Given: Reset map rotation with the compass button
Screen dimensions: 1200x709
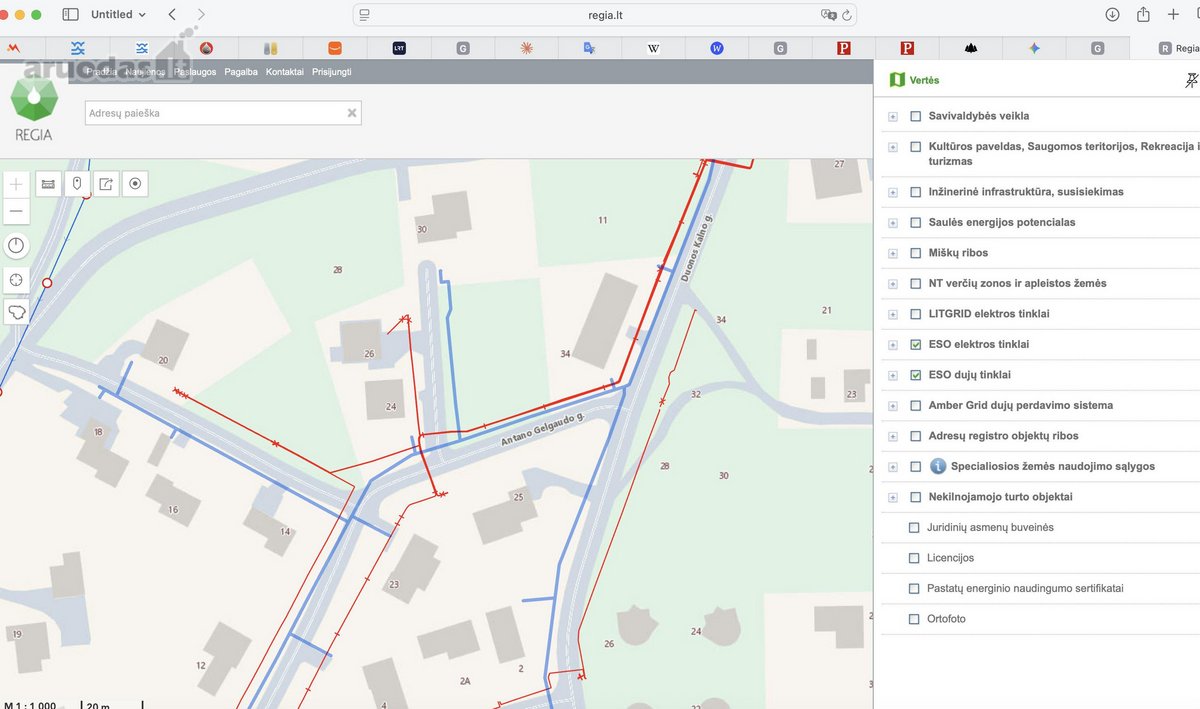Looking at the screenshot, I should pos(16,246).
